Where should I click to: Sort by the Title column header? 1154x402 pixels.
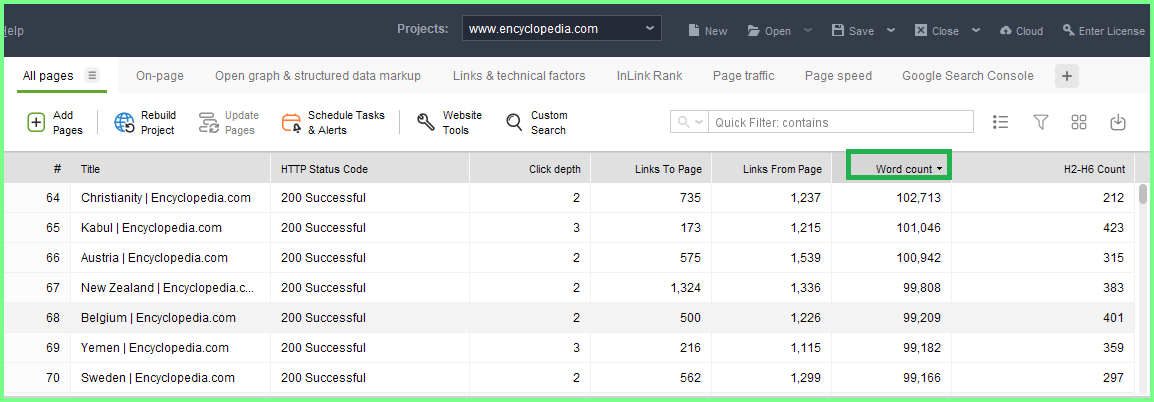point(170,169)
